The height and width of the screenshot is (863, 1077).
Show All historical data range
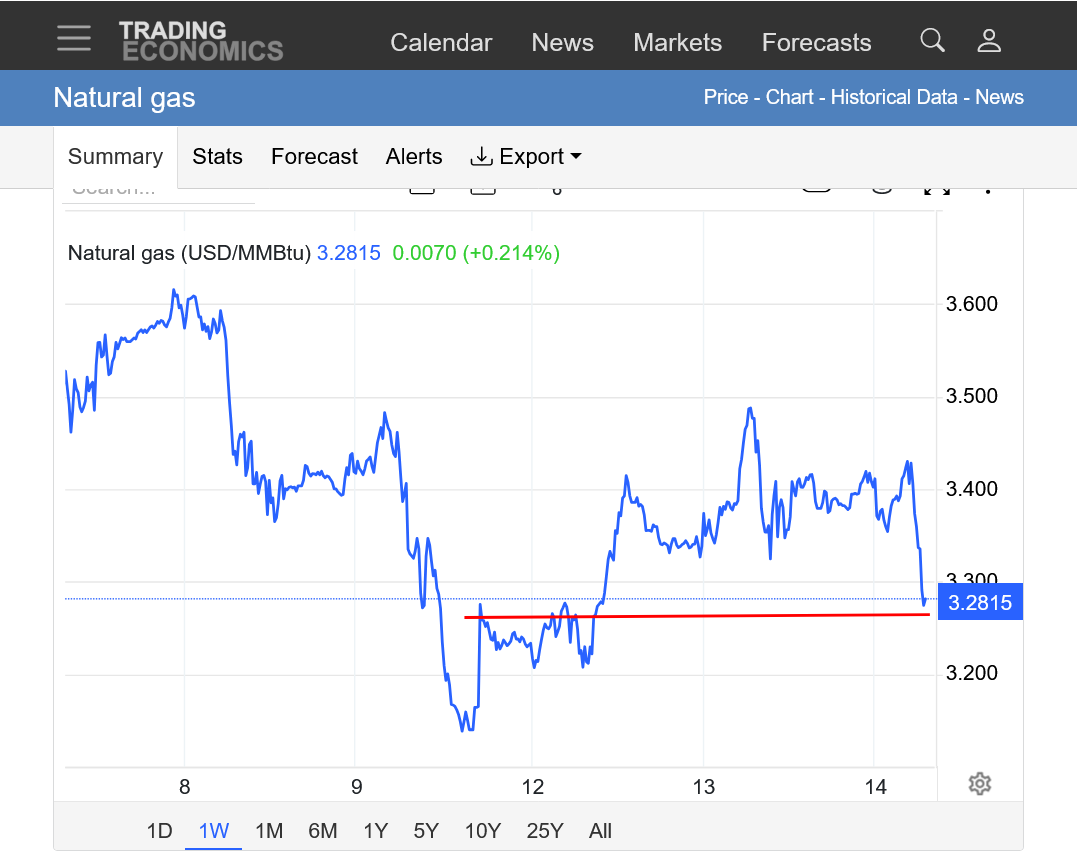pos(600,831)
